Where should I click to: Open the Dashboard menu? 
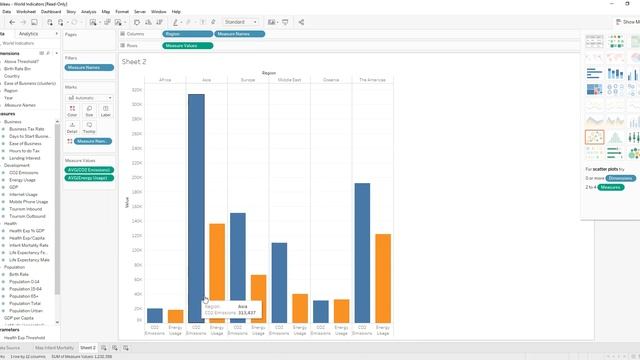pyautogui.click(x=51, y=12)
